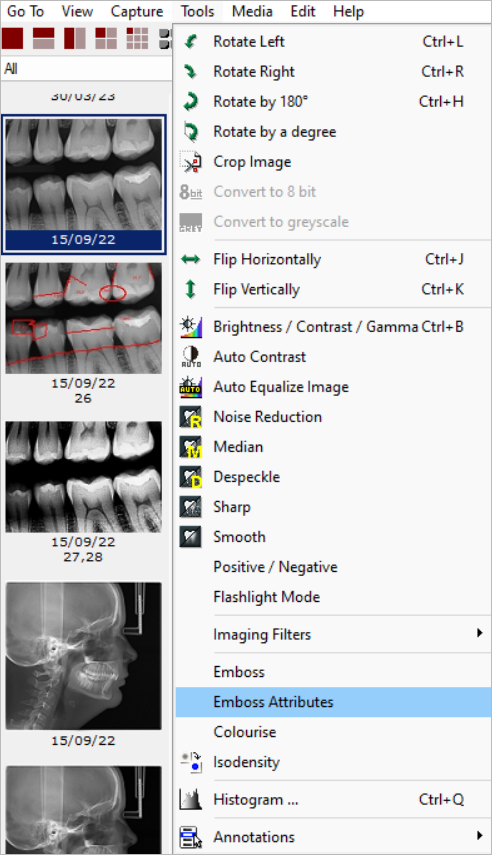Click the Auto Contrast icon
Image resolution: width=492 pixels, height=855 pixels.
tap(190, 357)
